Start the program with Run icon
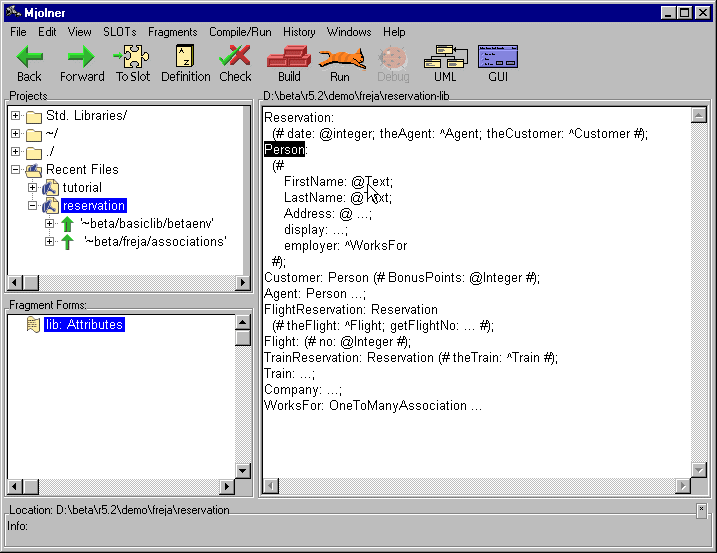 pos(340,58)
